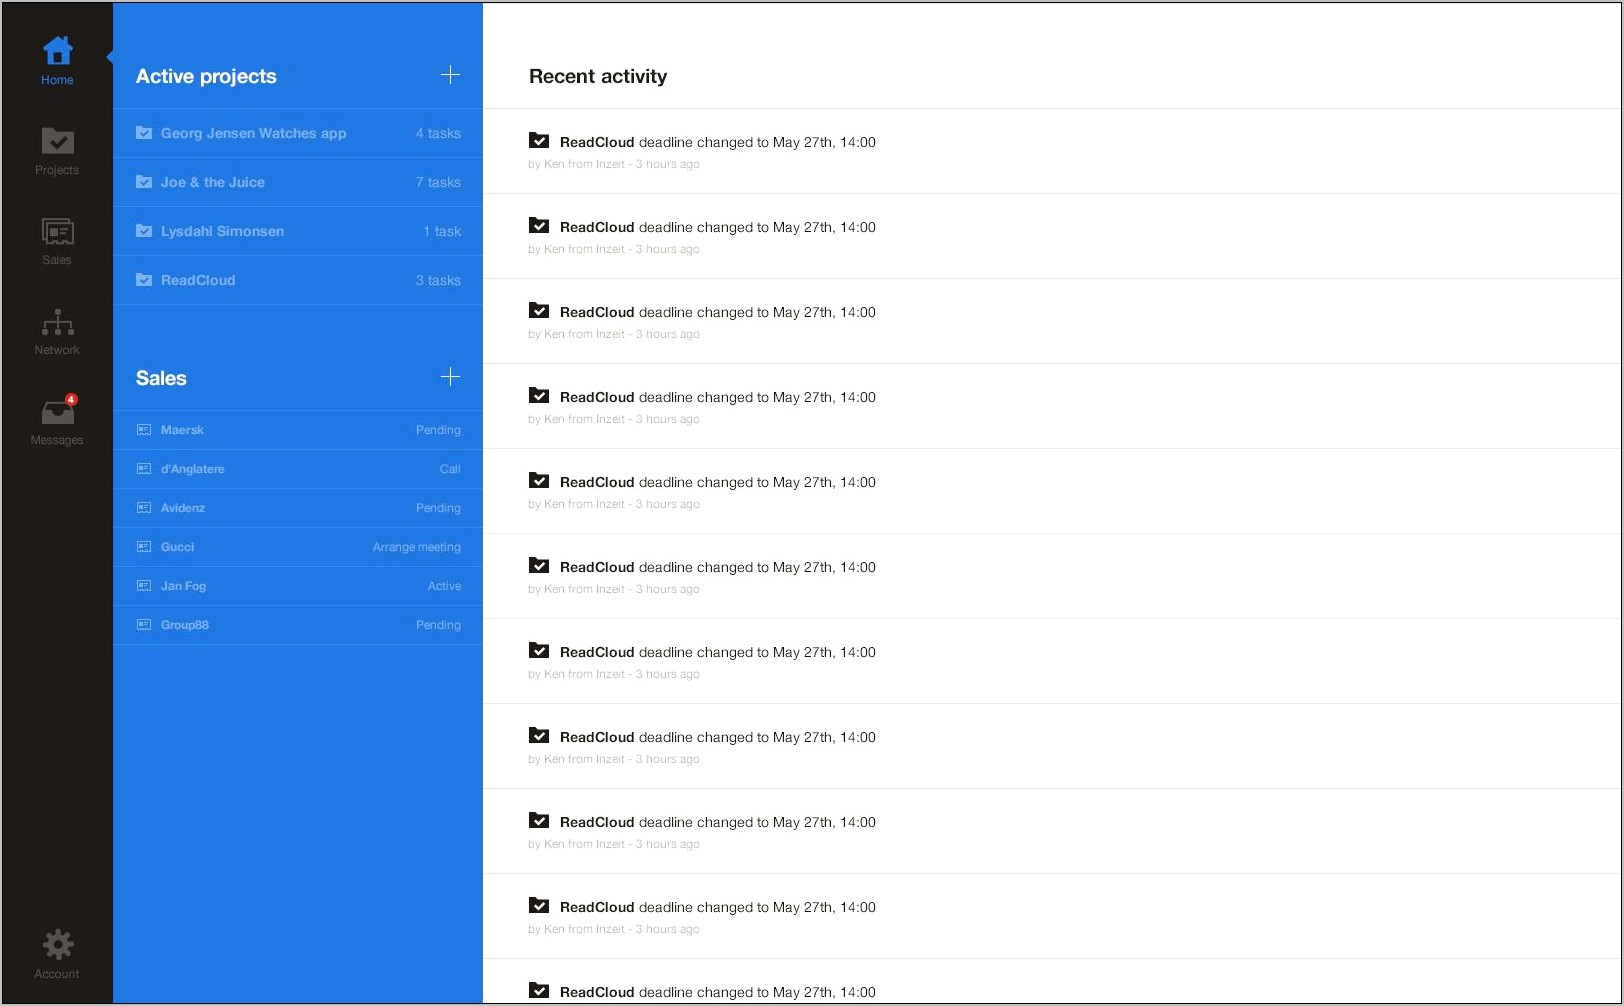Click '7 tasks' count for Joe & the Juice
The height and width of the screenshot is (1006, 1624).
pos(438,182)
